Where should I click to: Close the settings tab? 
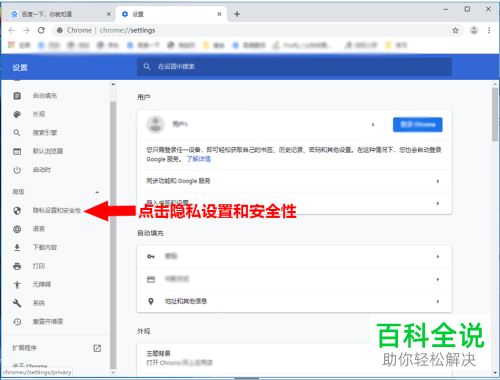click(219, 14)
